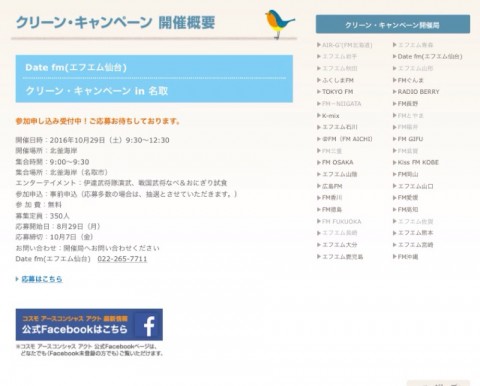Click the blue Date fm campaign title box

(x=154, y=79)
